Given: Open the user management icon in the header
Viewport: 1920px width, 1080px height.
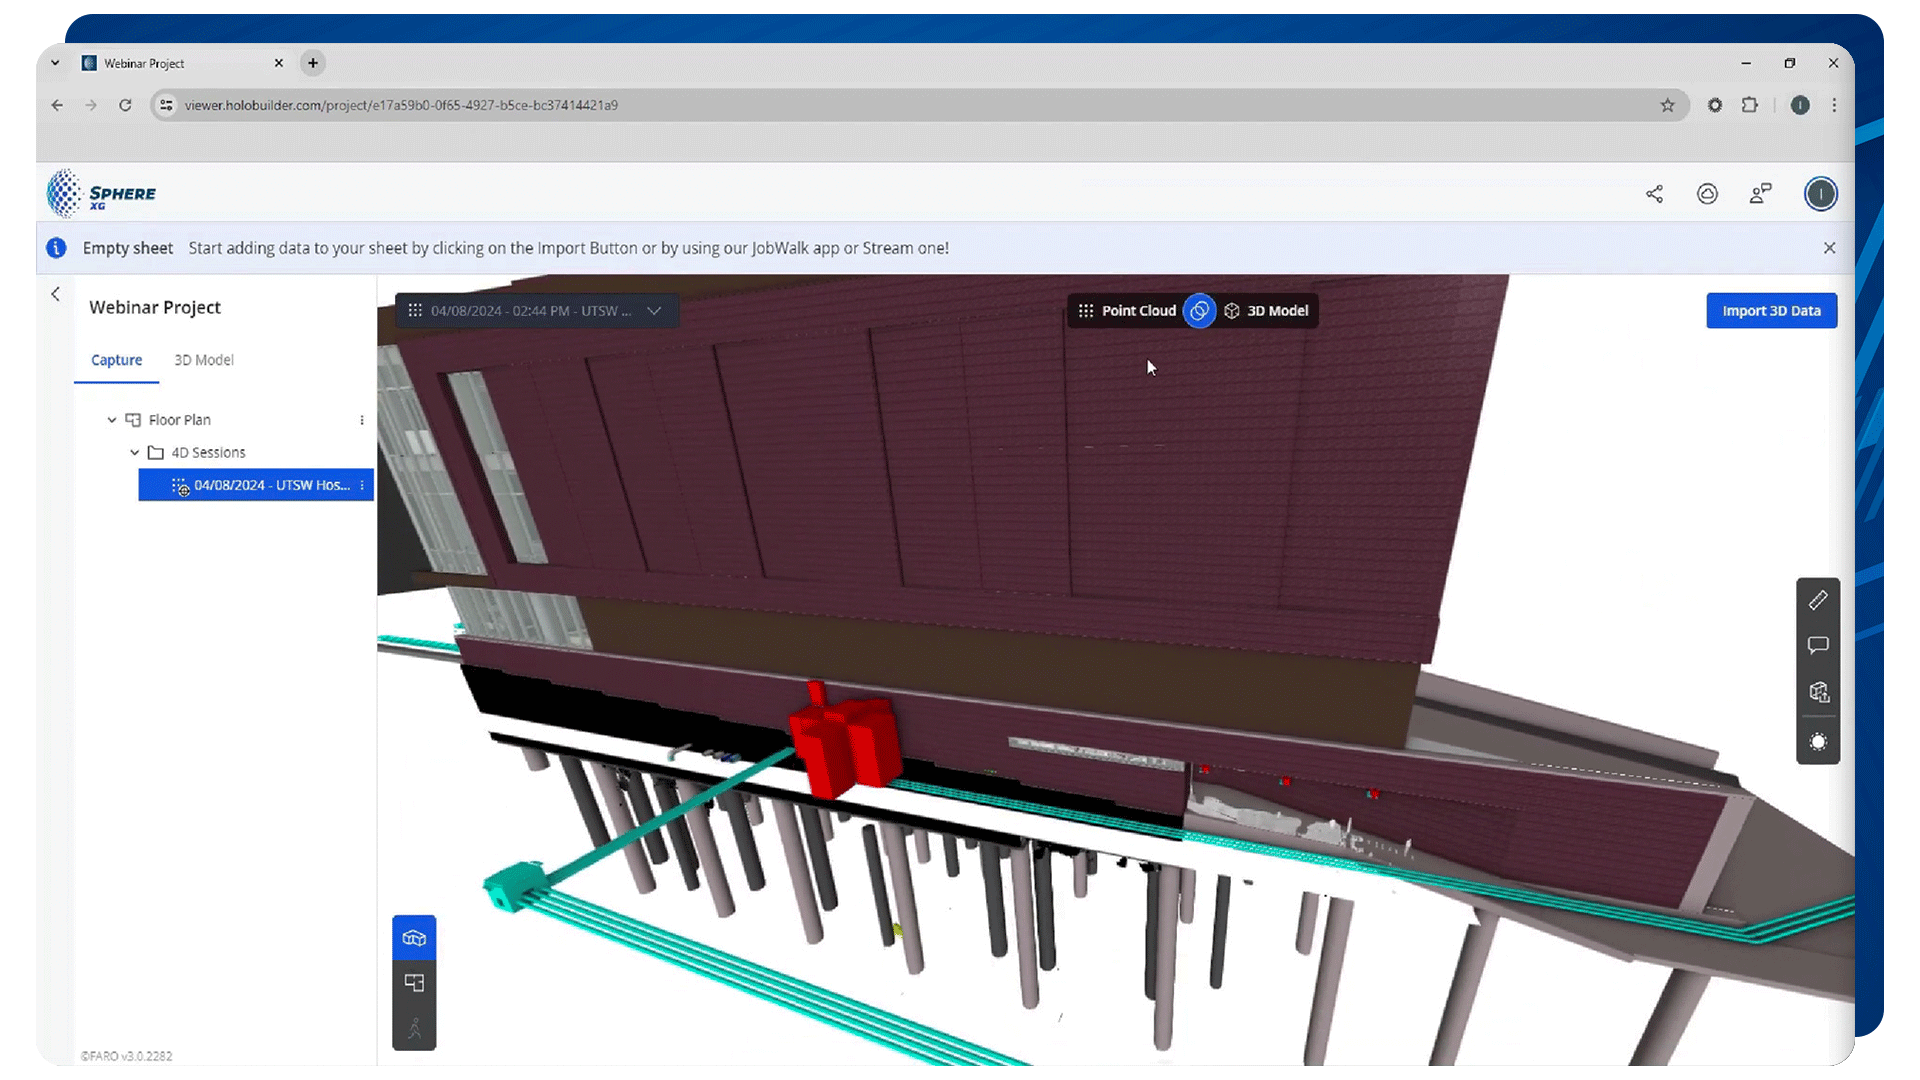Looking at the screenshot, I should pos(1760,194).
